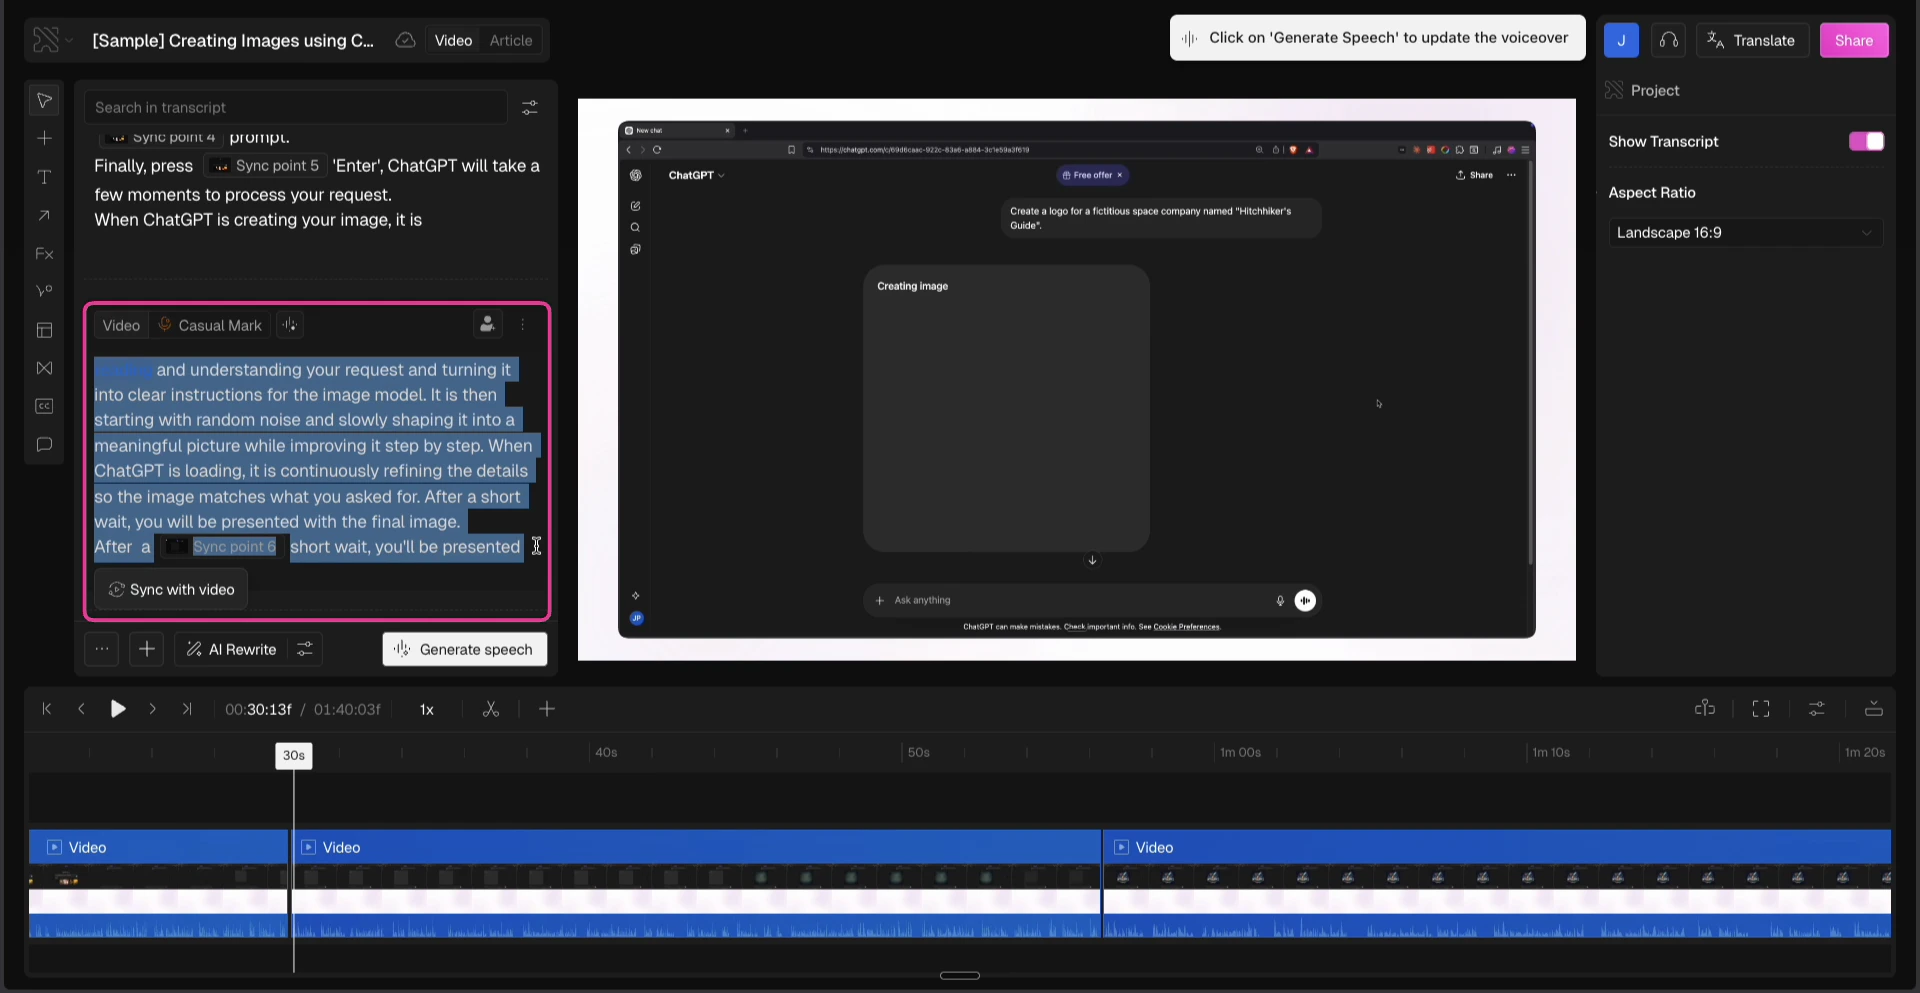Click the video preview canvas
Viewport: 1920px width, 993px height.
tap(1077, 379)
